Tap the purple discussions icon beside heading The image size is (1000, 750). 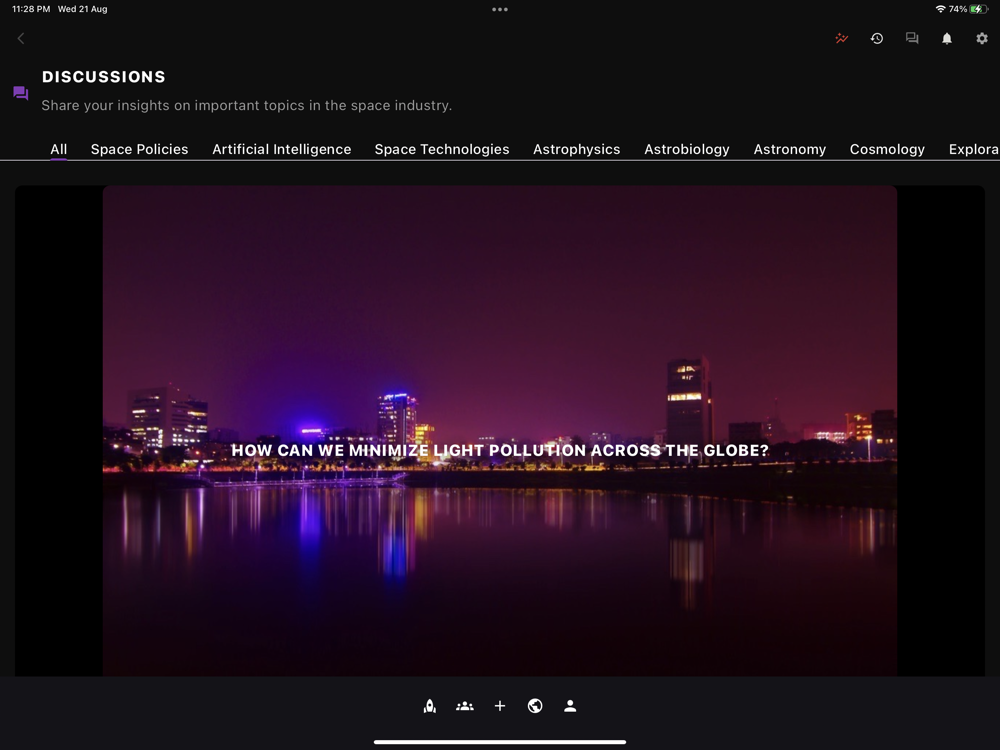coord(20,93)
